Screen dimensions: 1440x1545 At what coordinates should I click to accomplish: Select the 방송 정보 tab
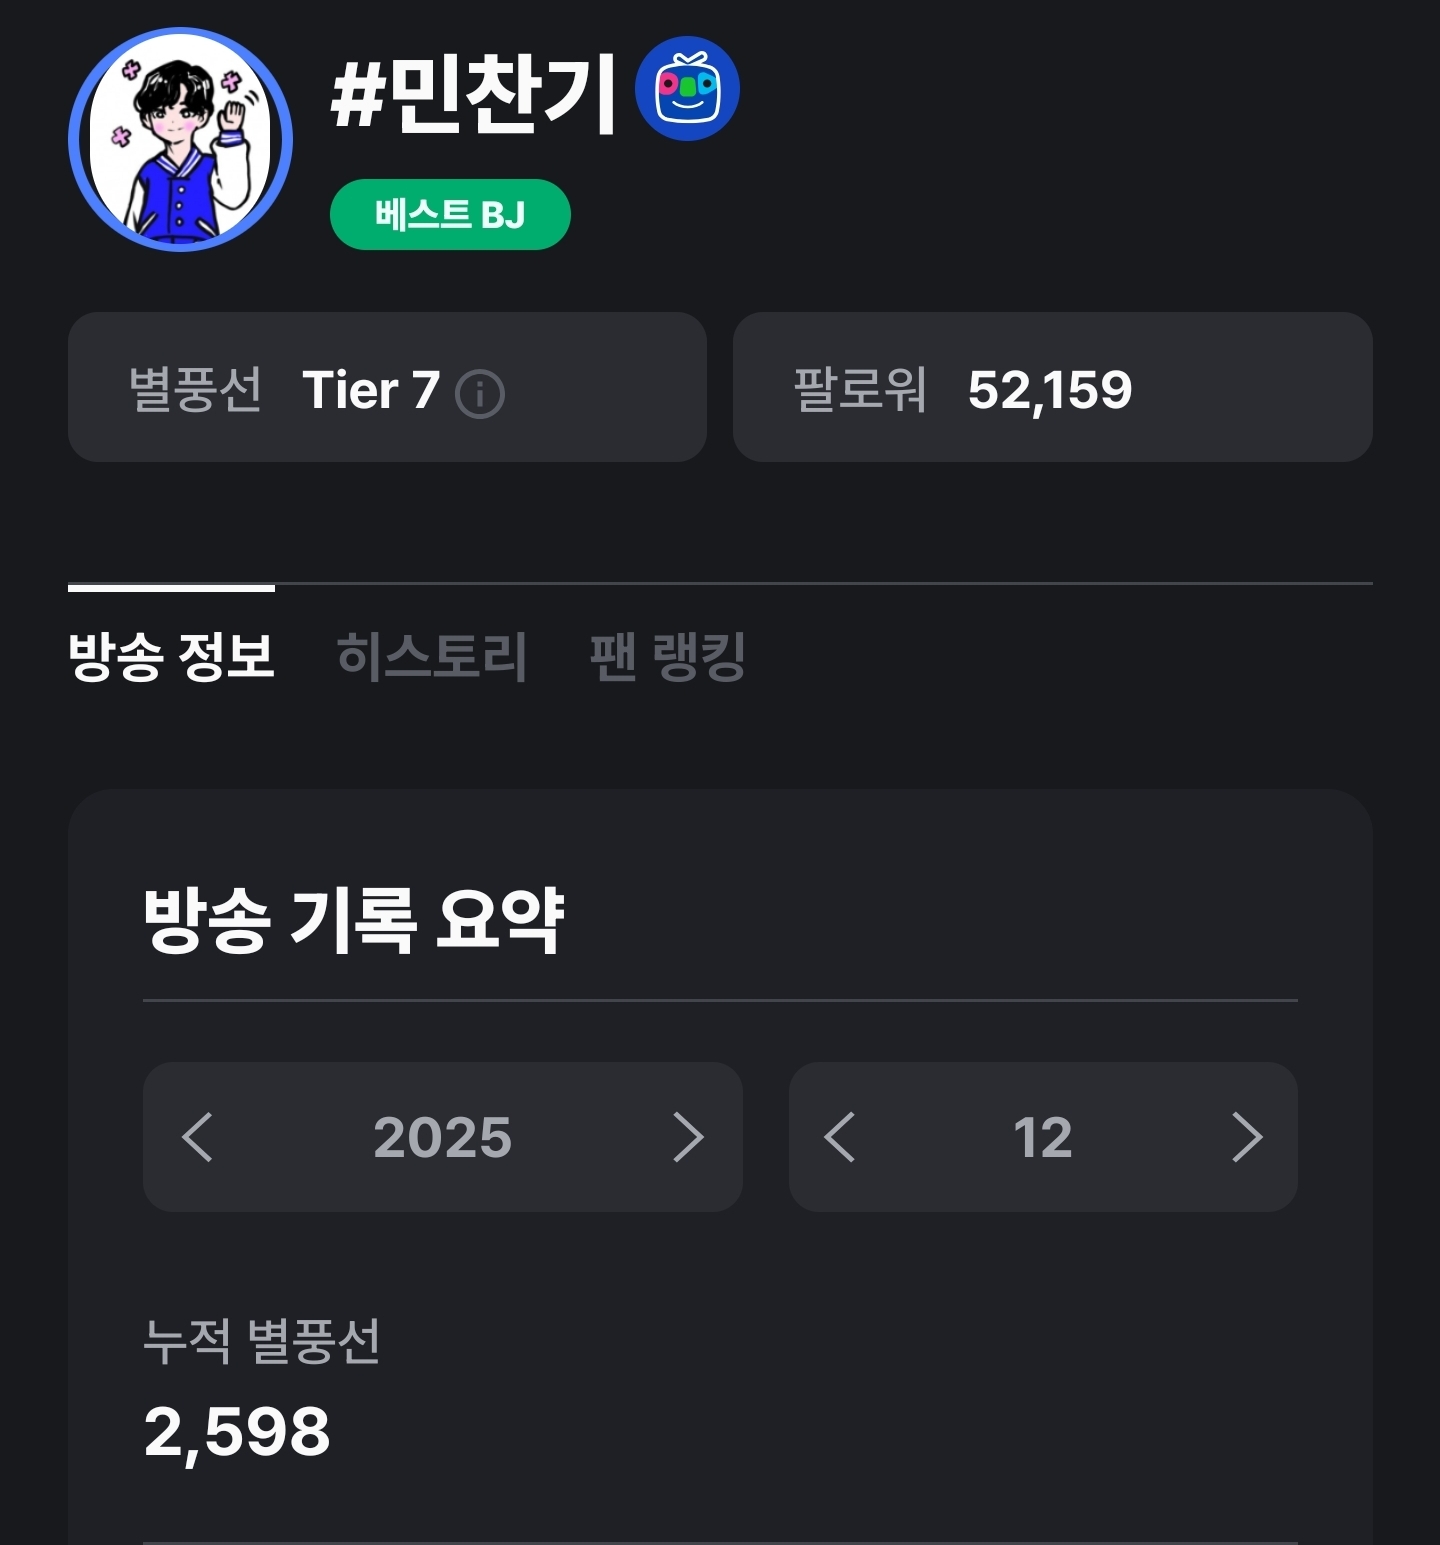point(171,657)
